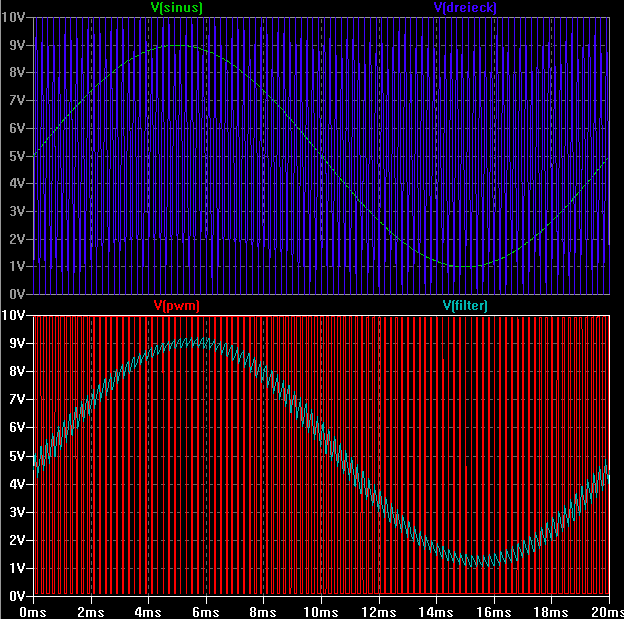624x619 pixels.
Task: Click the V(pwm) trace label
Action: click(176, 306)
